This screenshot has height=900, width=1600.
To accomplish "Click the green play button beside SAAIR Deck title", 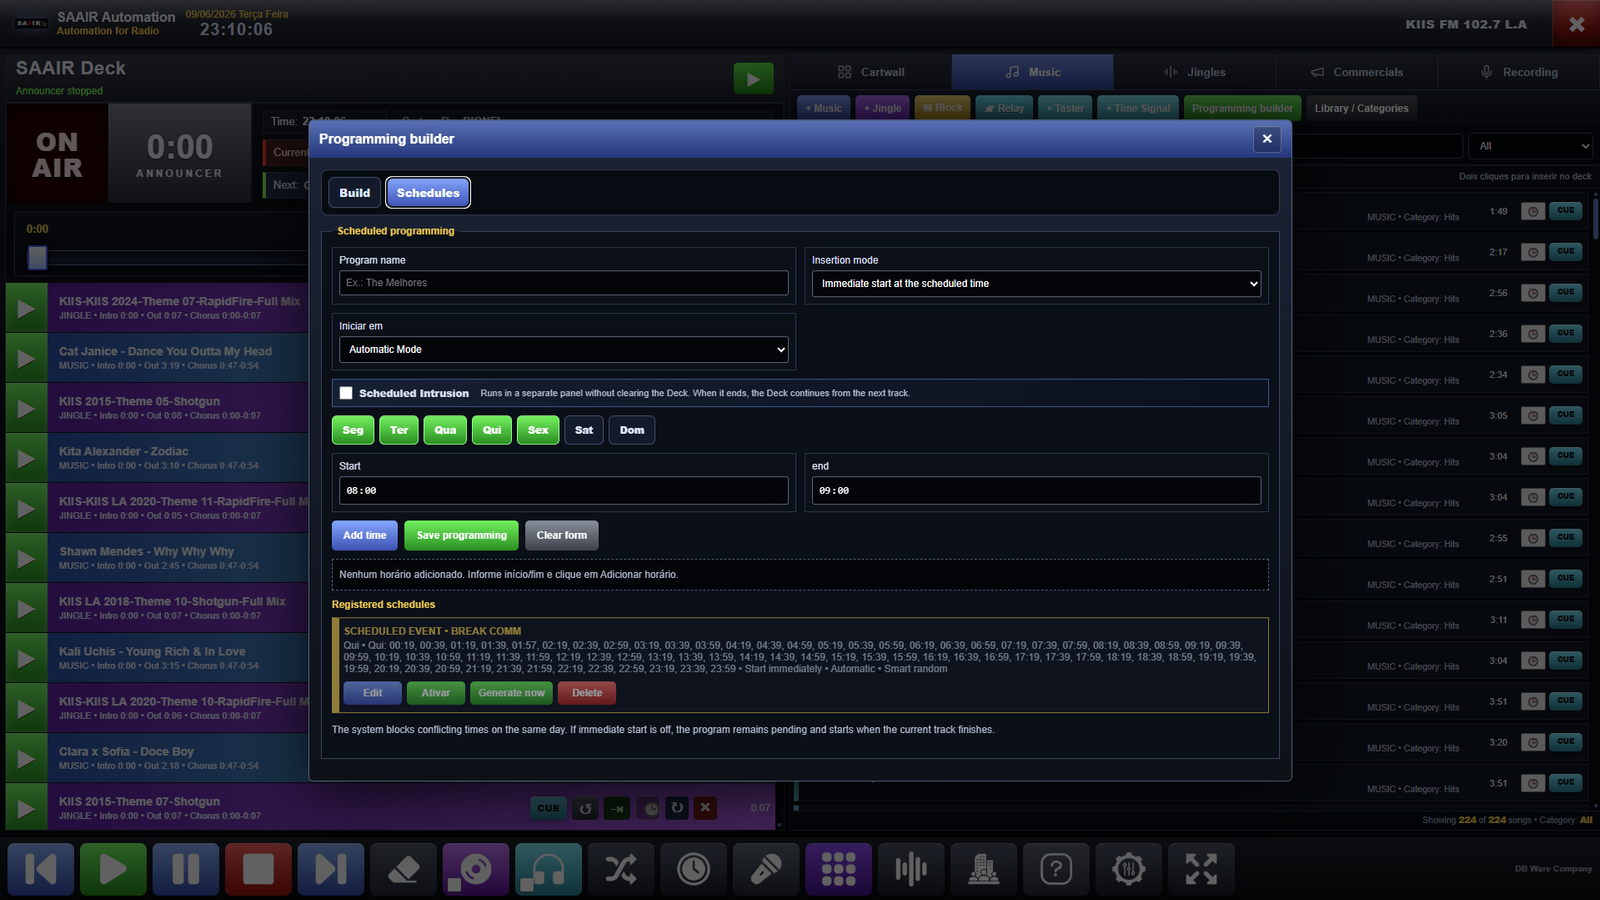I will (x=753, y=79).
